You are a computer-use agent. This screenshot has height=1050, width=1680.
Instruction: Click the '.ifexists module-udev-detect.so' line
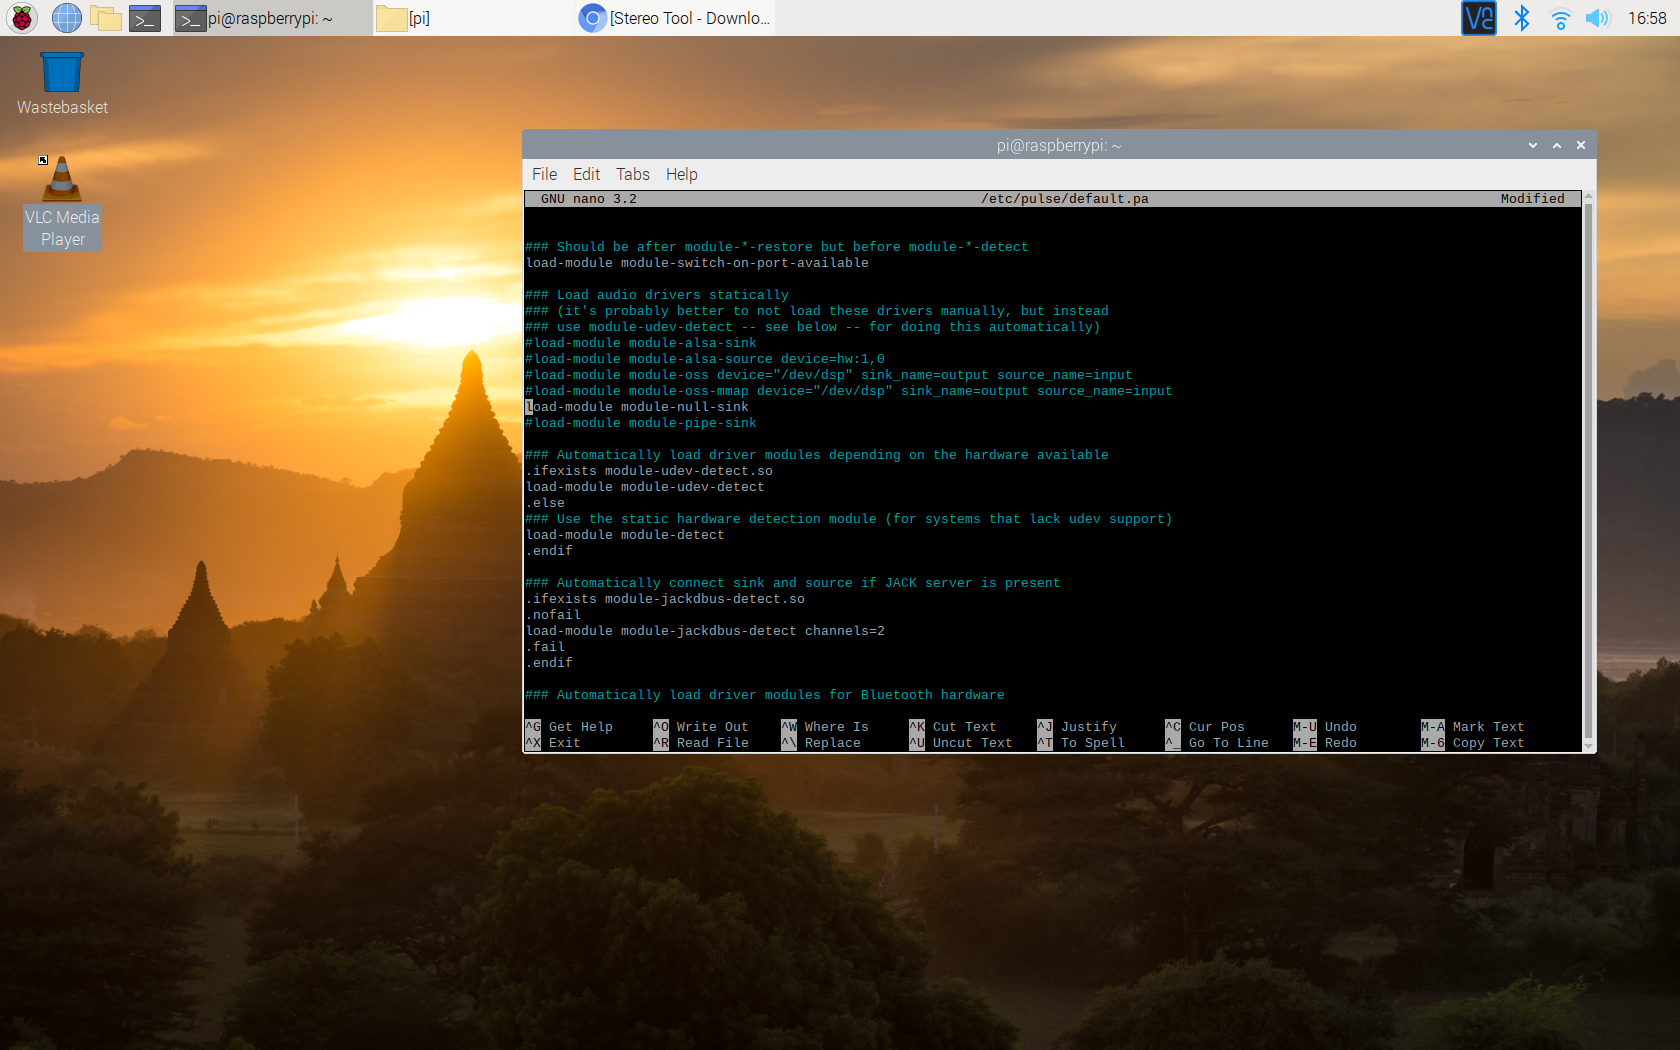tap(649, 471)
